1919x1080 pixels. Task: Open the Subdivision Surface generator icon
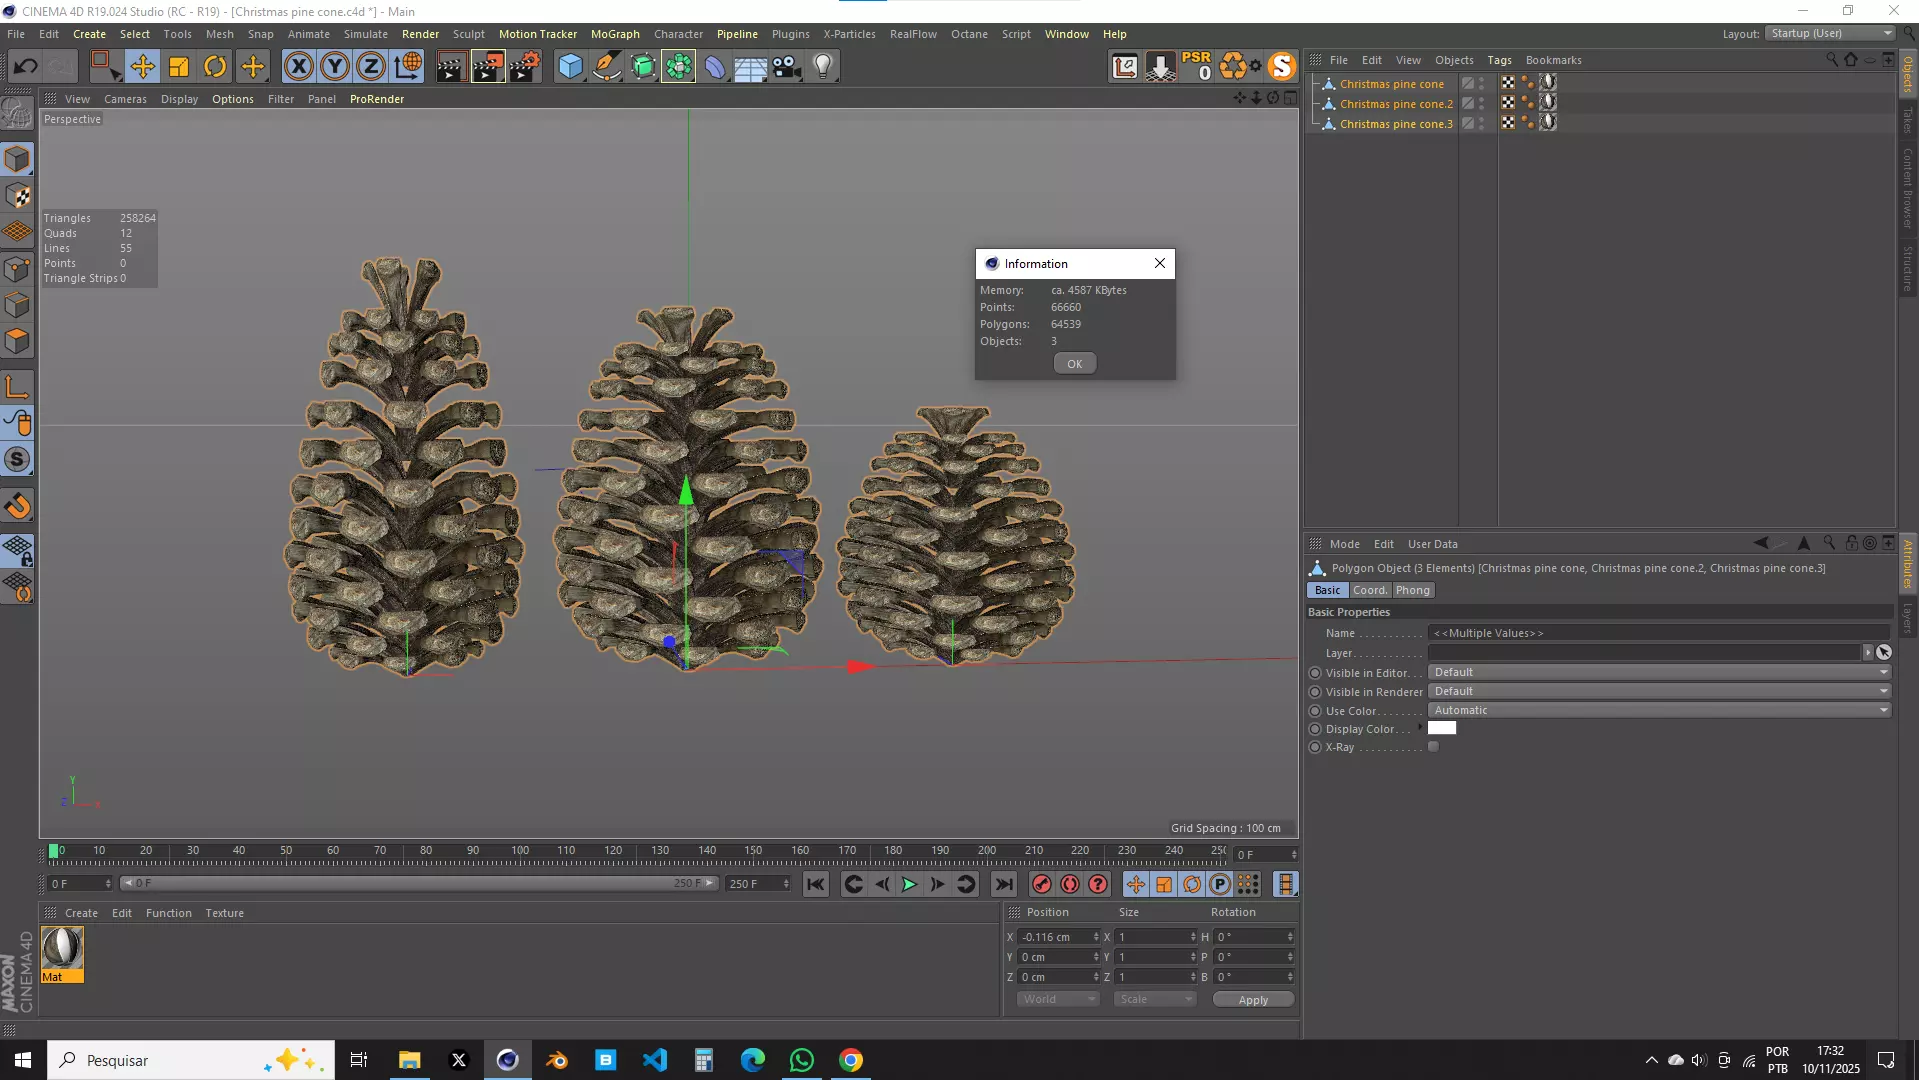pyautogui.click(x=643, y=66)
